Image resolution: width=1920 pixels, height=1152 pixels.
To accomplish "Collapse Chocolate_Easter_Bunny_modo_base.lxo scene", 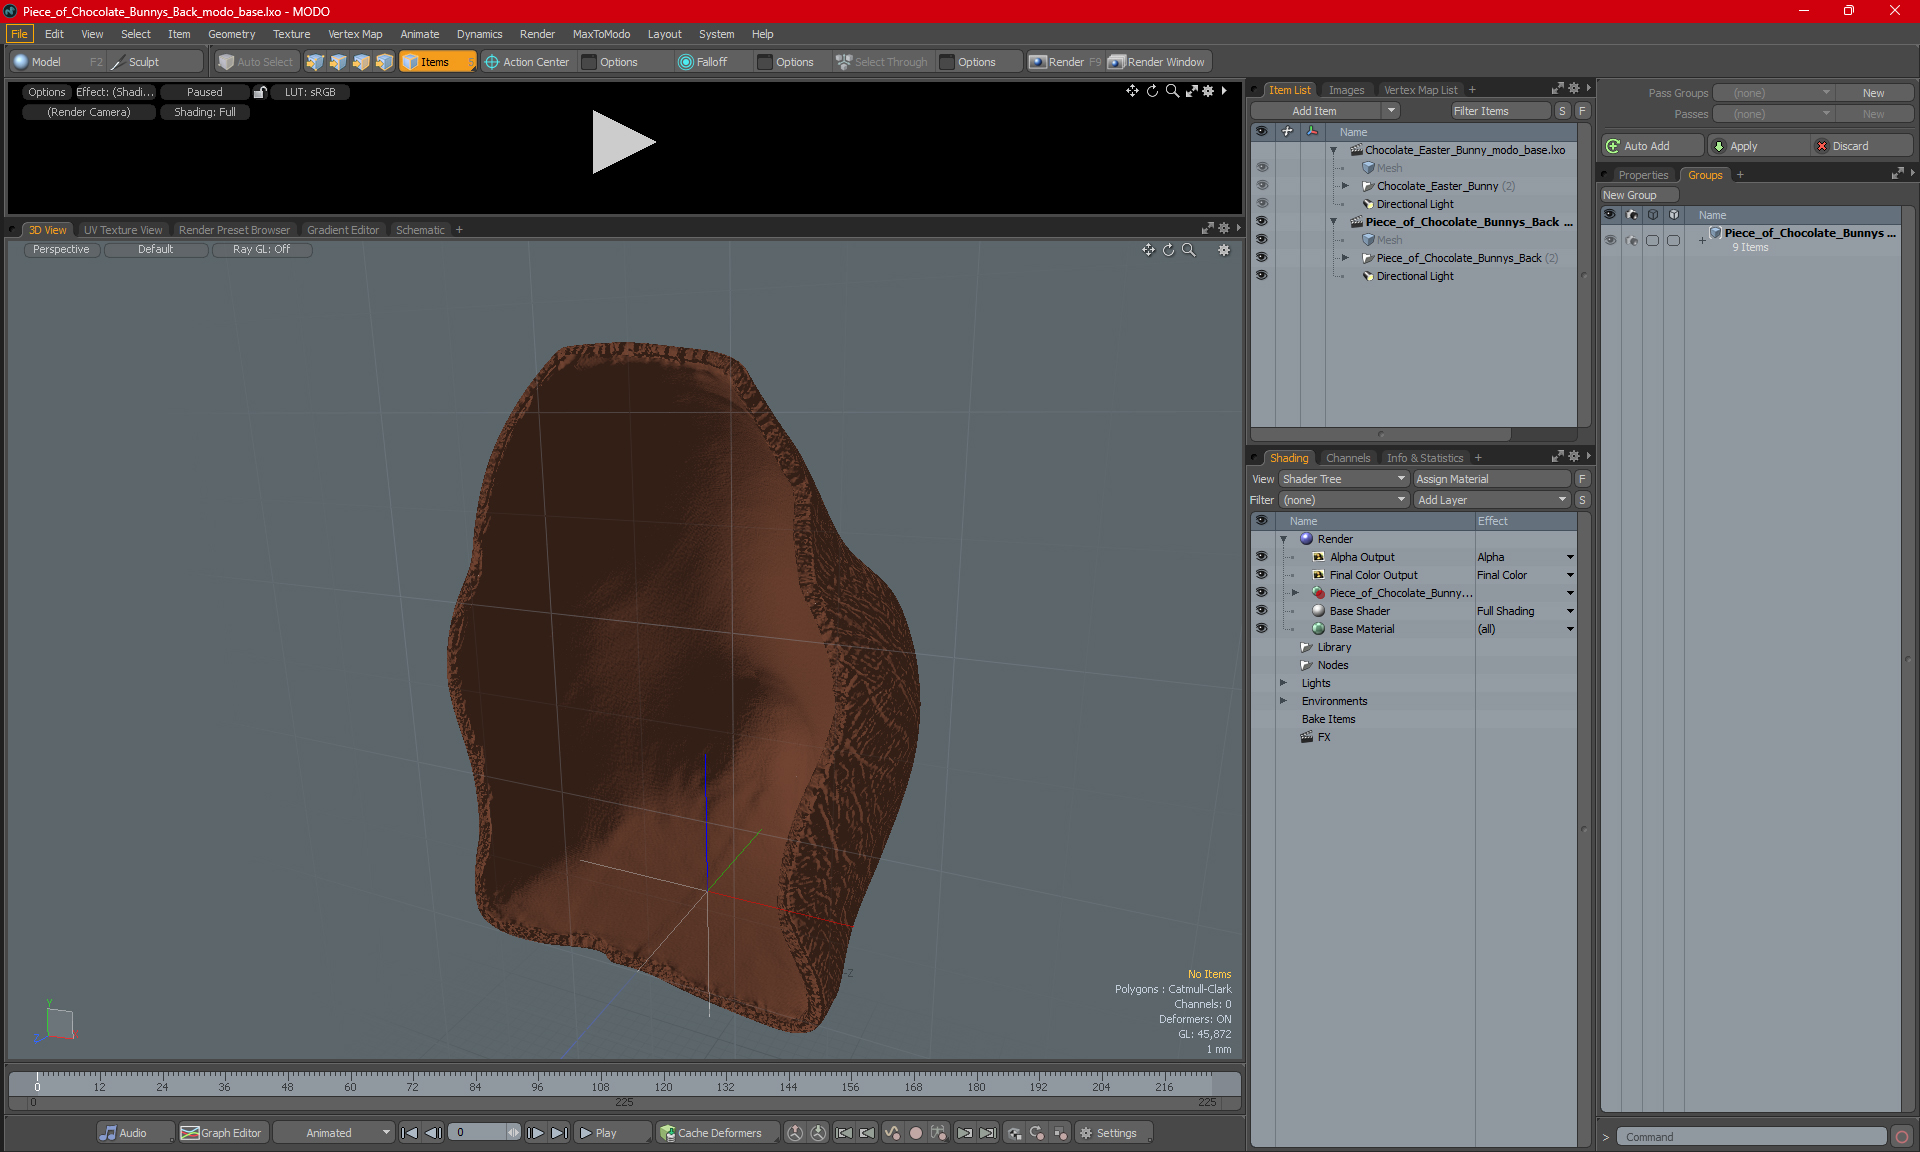I will 1333,150.
